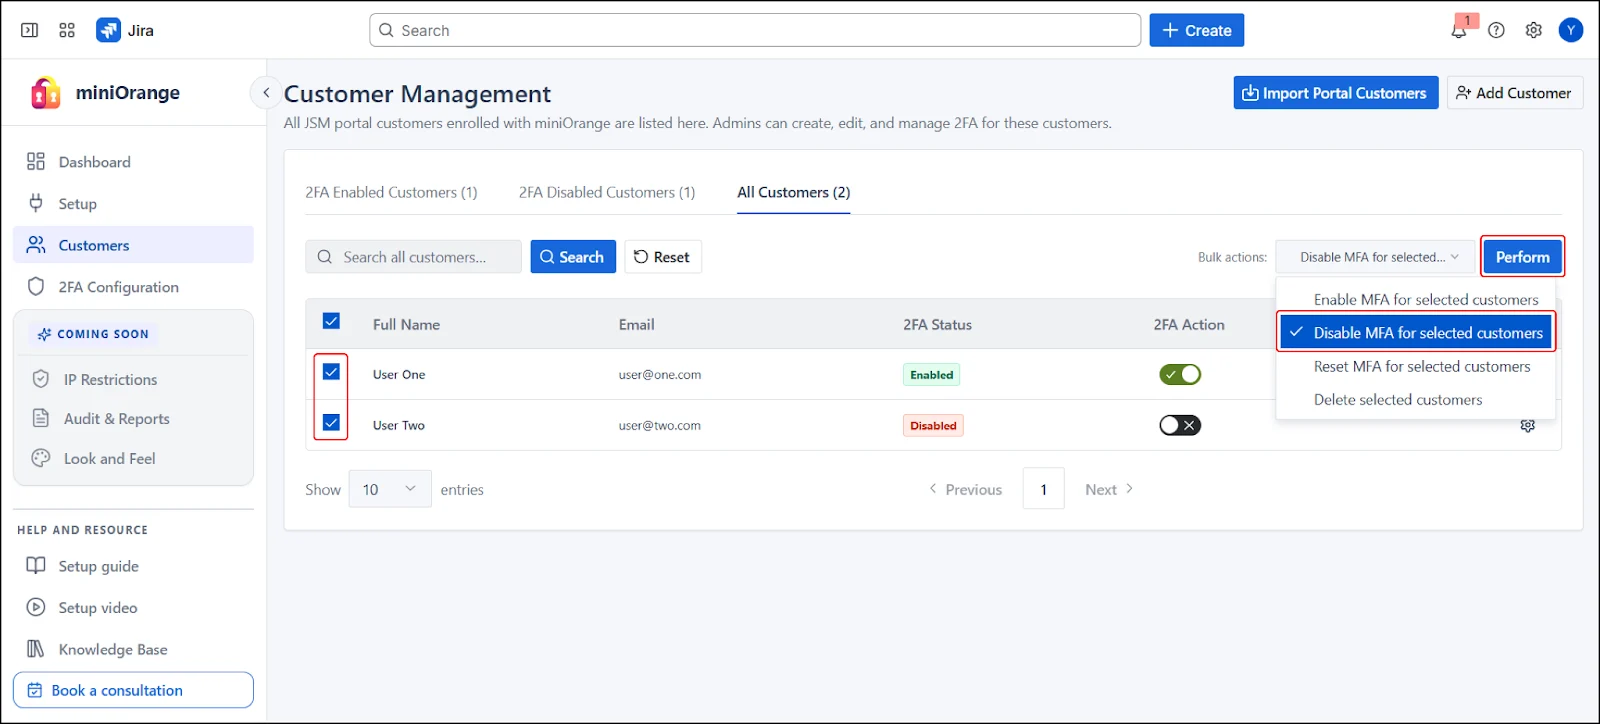1600x724 pixels.
Task: Open the user profile avatar
Action: pyautogui.click(x=1571, y=30)
